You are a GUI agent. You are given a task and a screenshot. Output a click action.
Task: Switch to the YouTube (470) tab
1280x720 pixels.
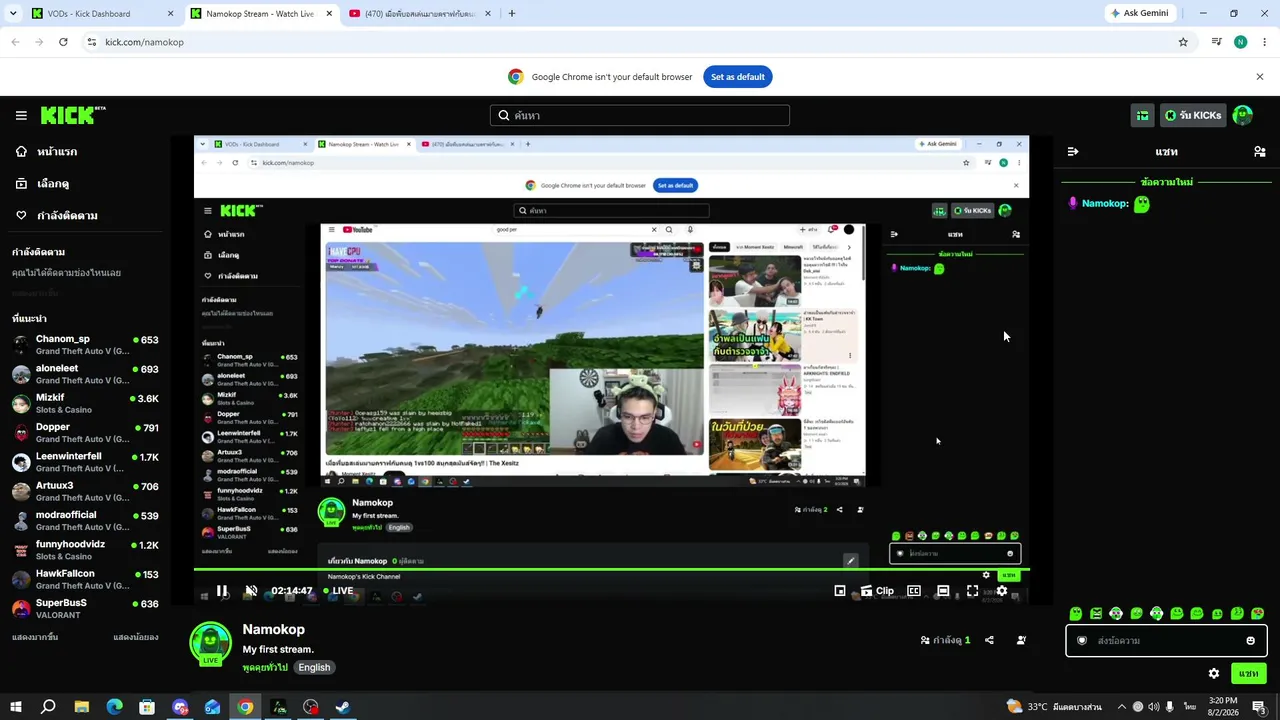[x=420, y=14]
